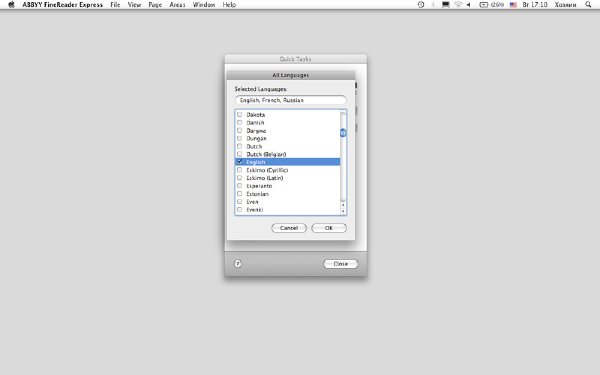Check the Dakota language checkbox
This screenshot has height=375, width=600.
(x=240, y=114)
